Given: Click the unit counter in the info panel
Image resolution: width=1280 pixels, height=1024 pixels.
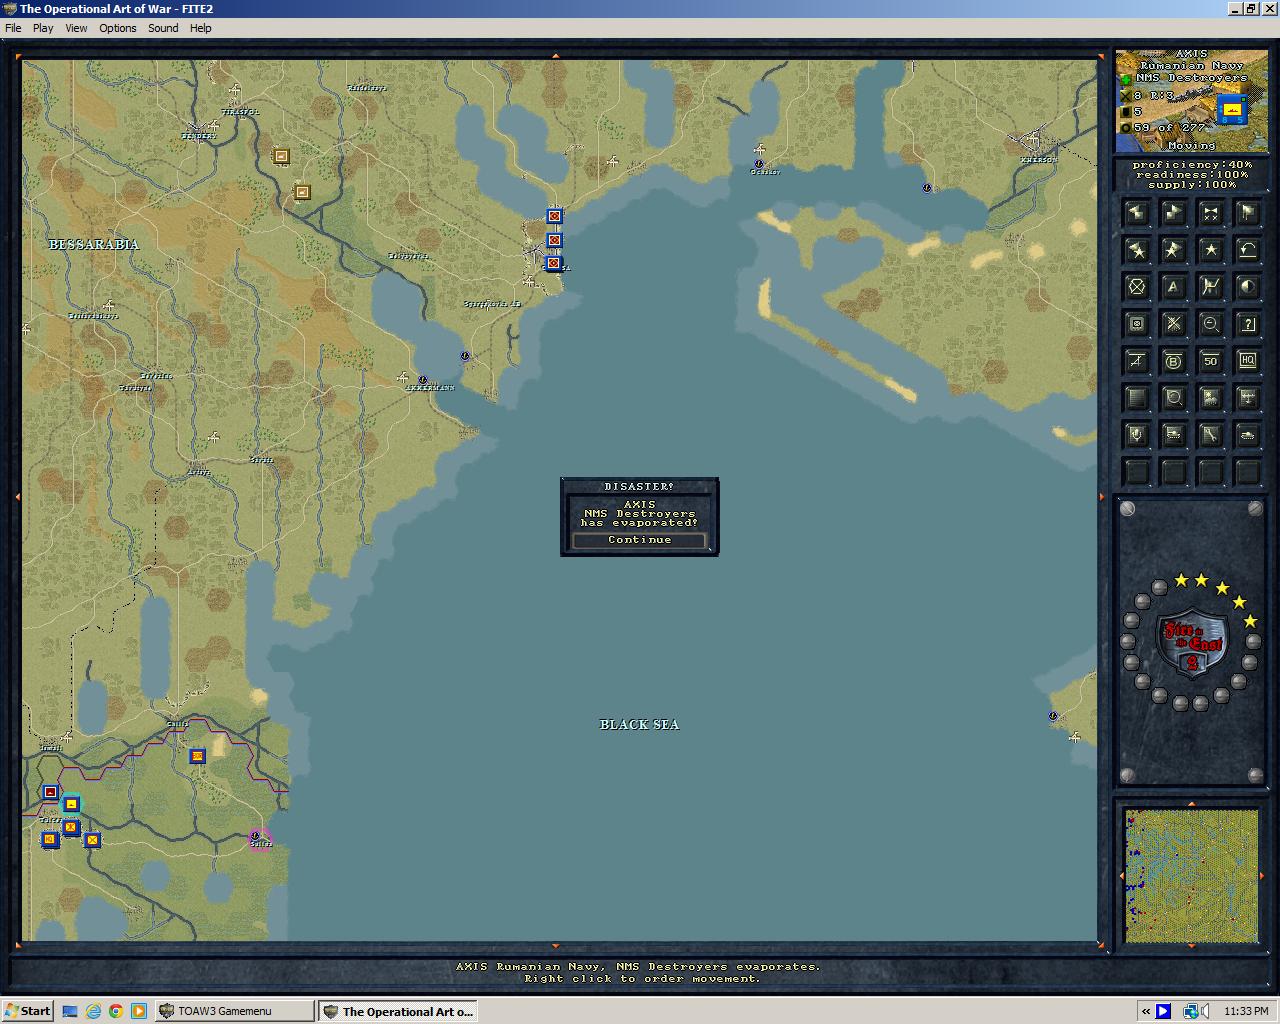Looking at the screenshot, I should coord(1232,108).
